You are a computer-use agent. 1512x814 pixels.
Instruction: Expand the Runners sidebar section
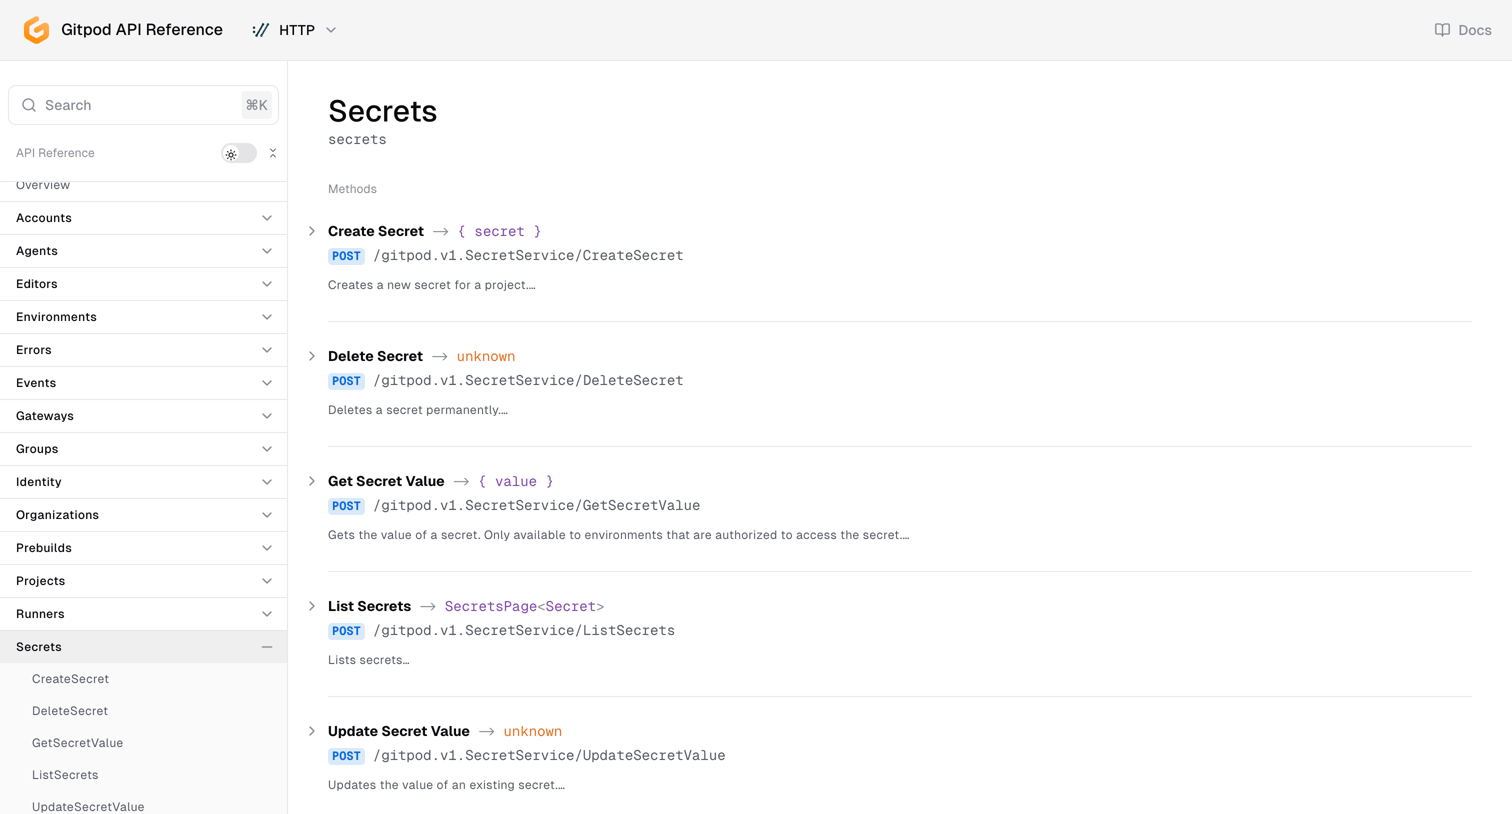coord(143,614)
